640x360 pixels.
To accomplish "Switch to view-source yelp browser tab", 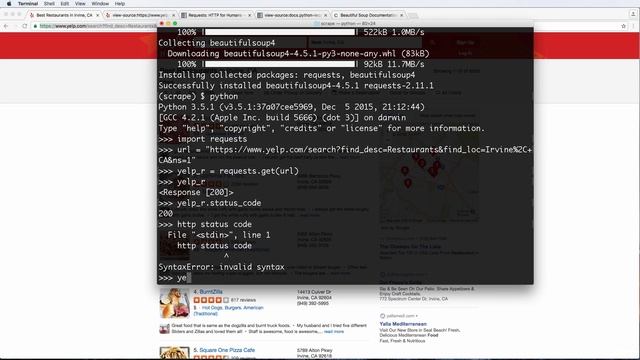I will pos(140,15).
